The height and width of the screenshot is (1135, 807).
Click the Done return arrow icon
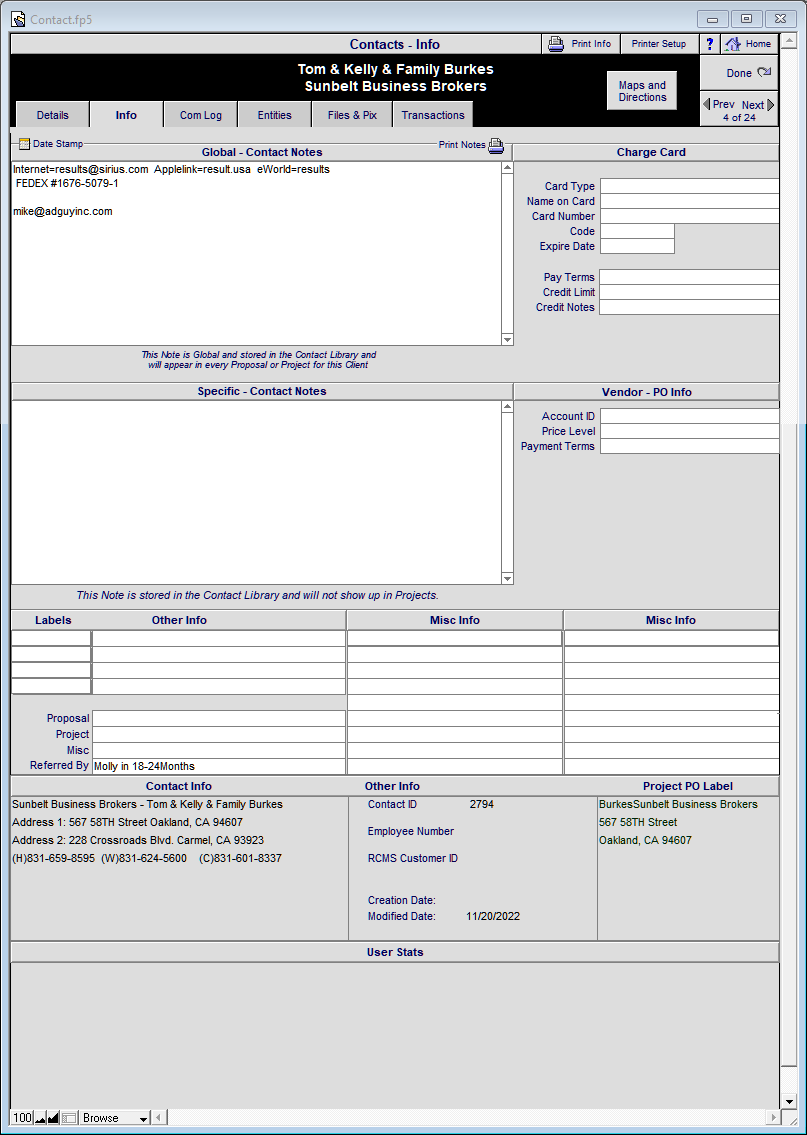[764, 72]
